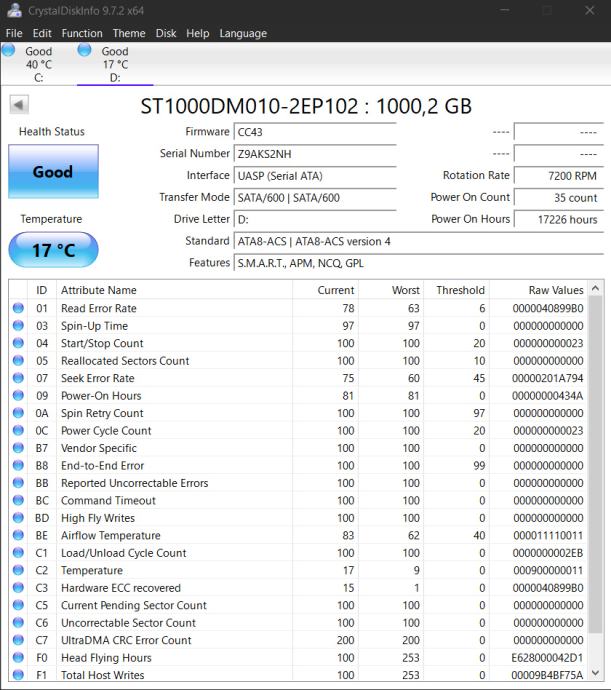Viewport: 611px width, 690px height.
Task: Open the Function menu
Action: coord(82,33)
